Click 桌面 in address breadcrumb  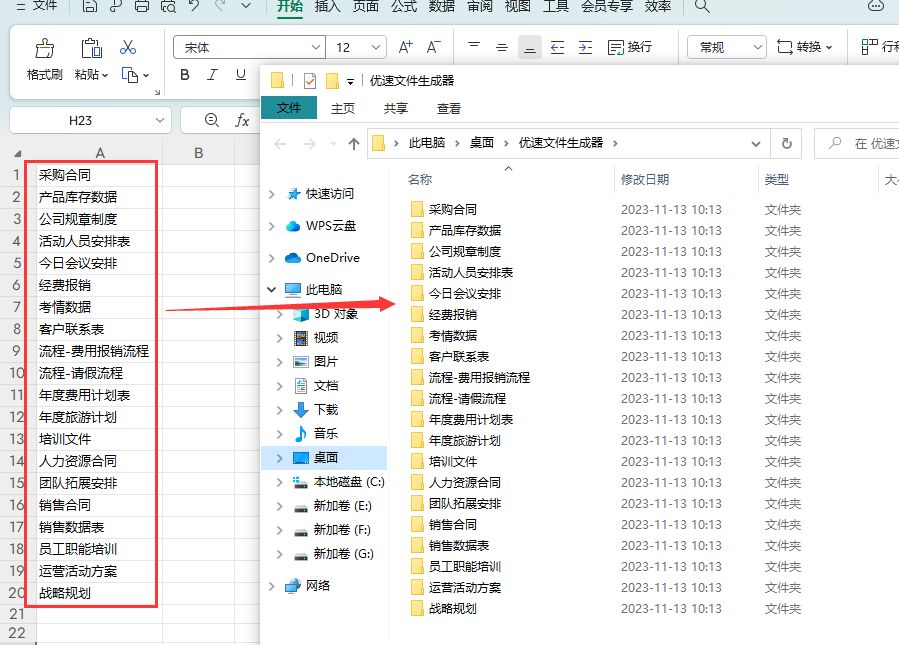(482, 143)
